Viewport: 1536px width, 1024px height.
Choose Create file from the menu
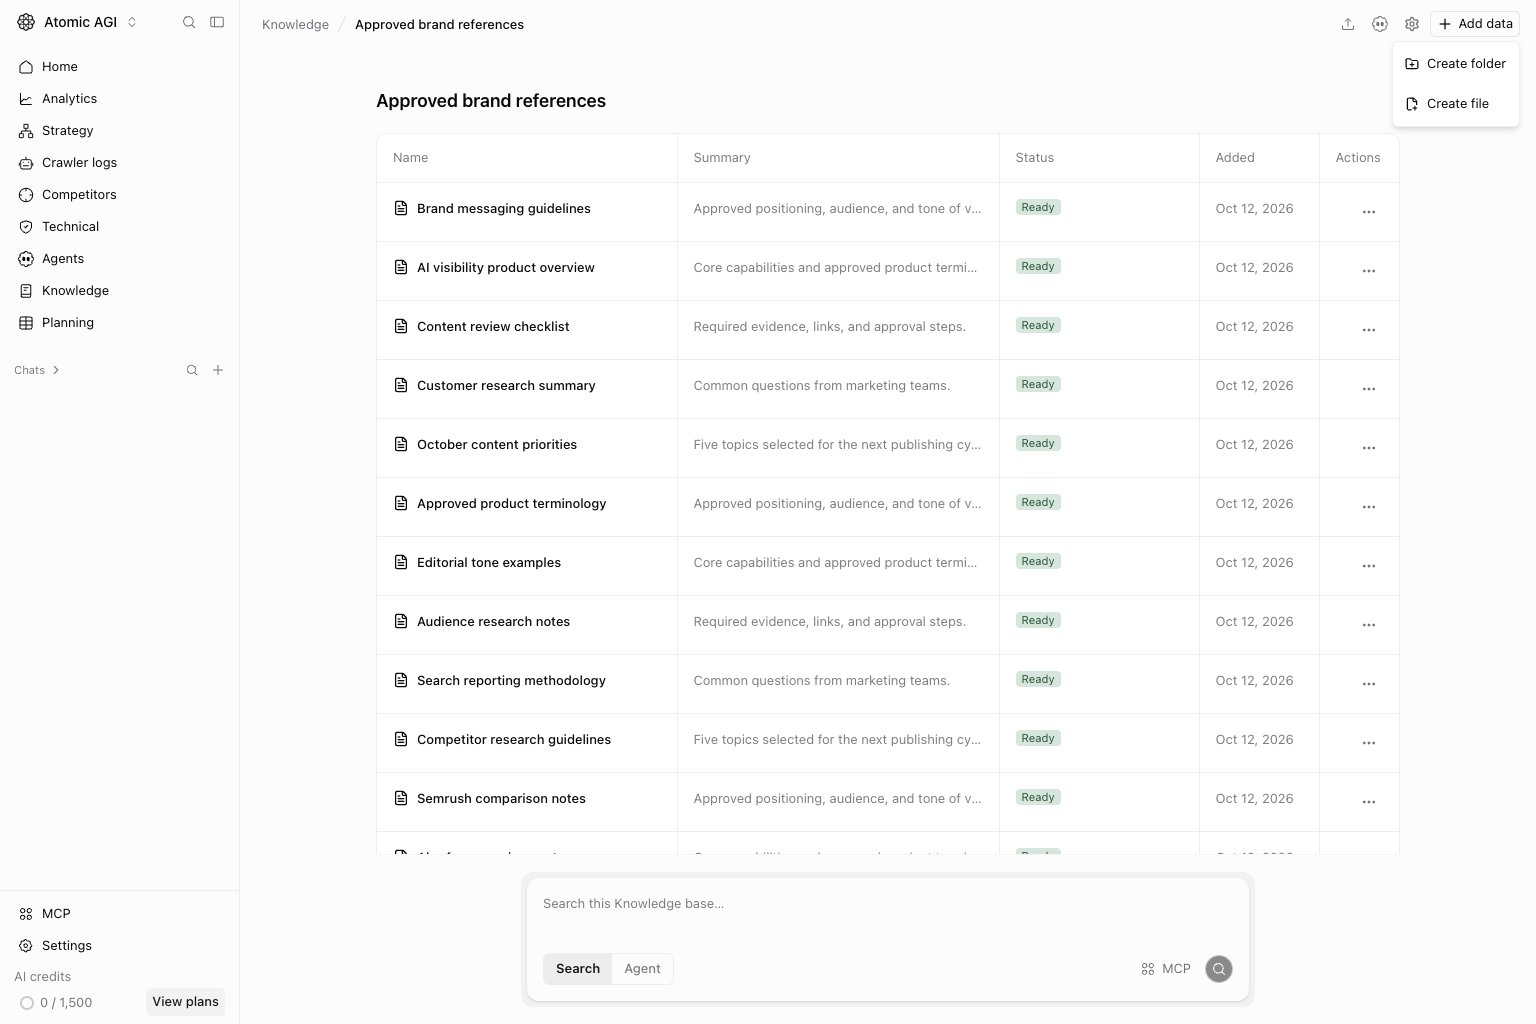[x=1456, y=104]
